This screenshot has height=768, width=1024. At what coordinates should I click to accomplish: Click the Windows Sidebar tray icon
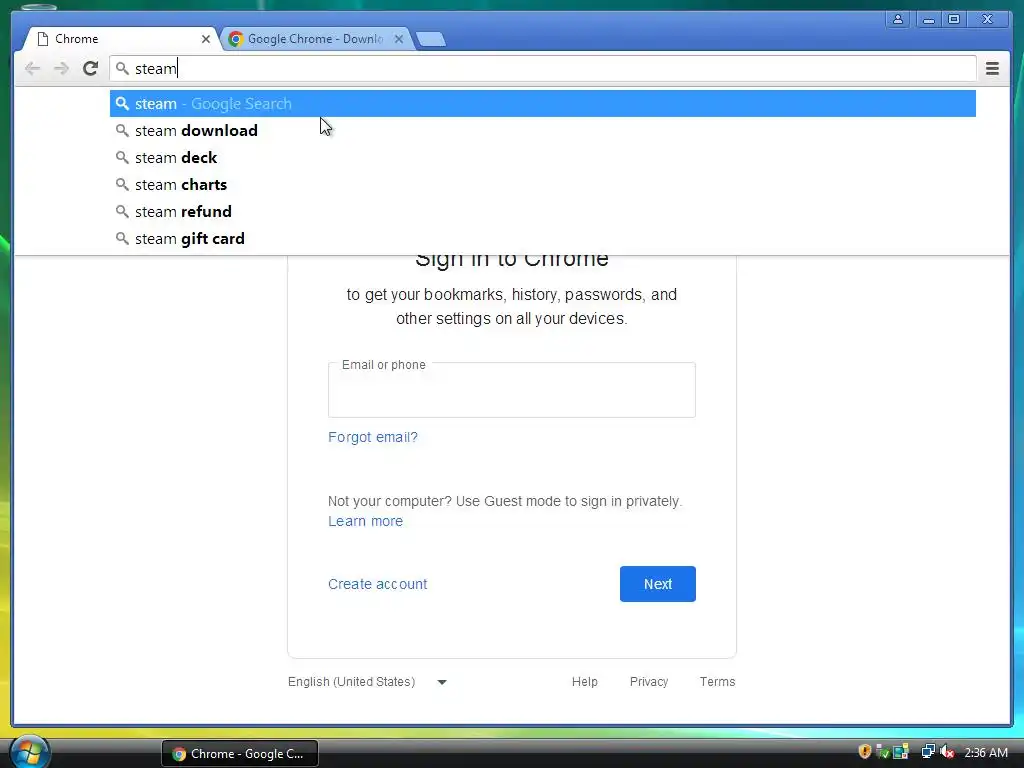[901, 752]
